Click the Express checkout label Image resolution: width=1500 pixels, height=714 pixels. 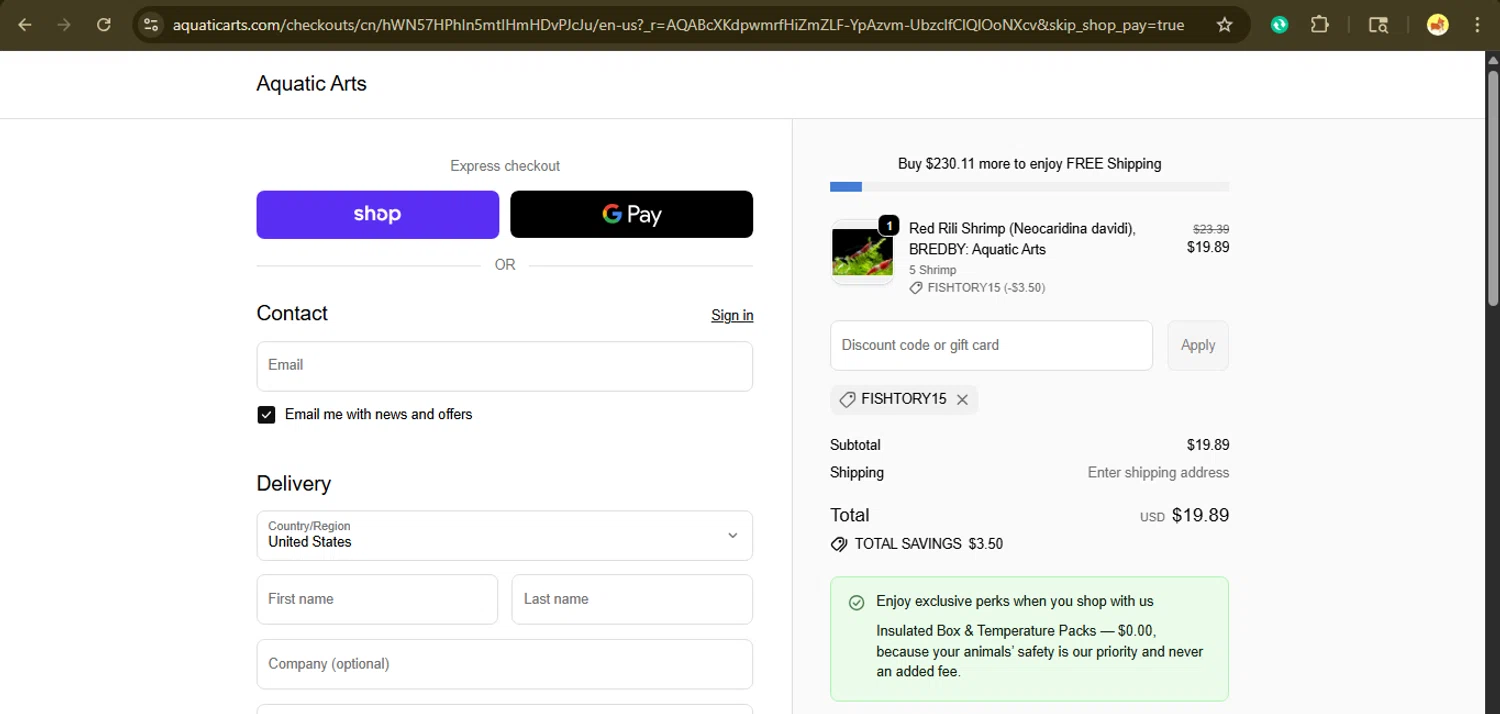pyautogui.click(x=504, y=166)
